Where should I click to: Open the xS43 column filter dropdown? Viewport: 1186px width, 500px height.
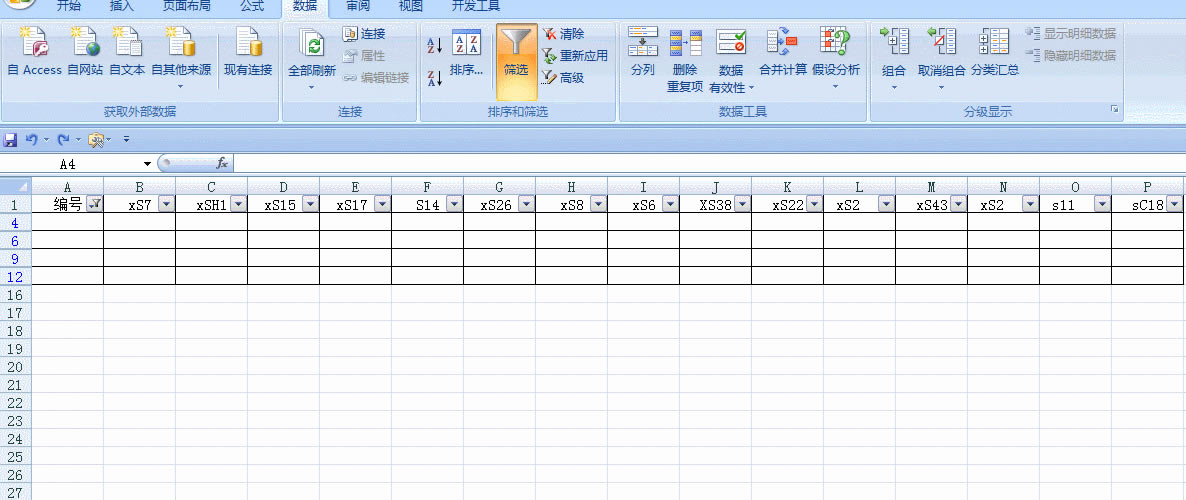pyautogui.click(x=958, y=204)
